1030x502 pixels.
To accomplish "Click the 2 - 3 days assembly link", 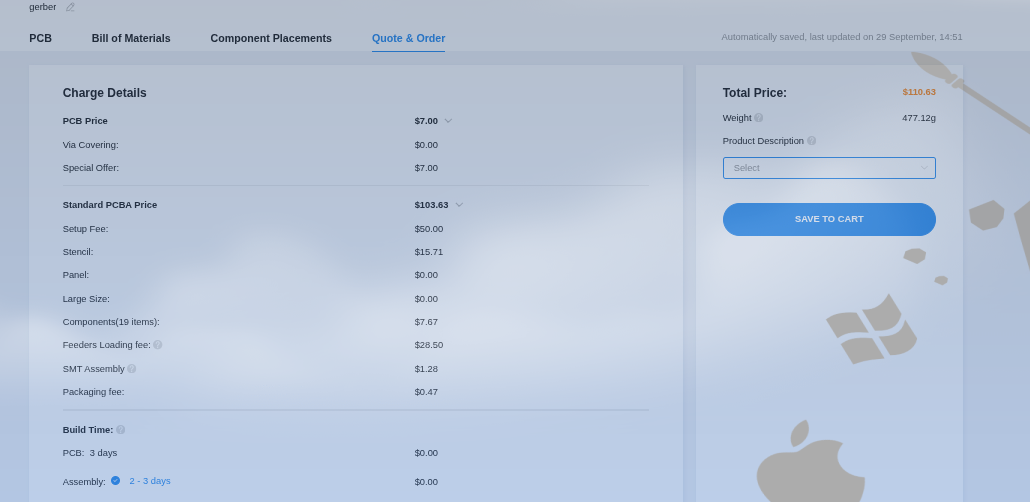I will (150, 481).
